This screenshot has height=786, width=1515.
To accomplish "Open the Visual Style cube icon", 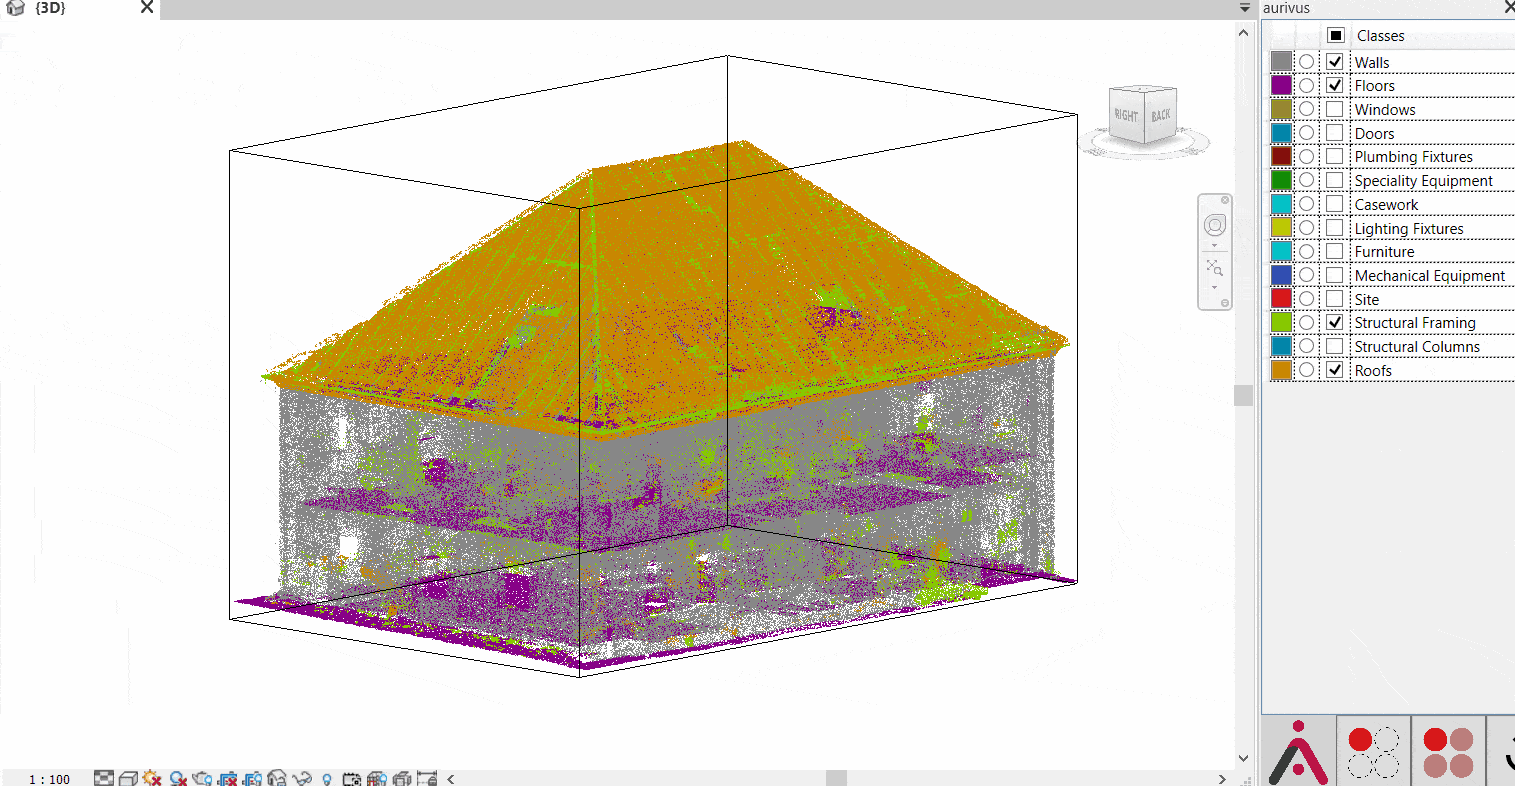I will point(128,778).
